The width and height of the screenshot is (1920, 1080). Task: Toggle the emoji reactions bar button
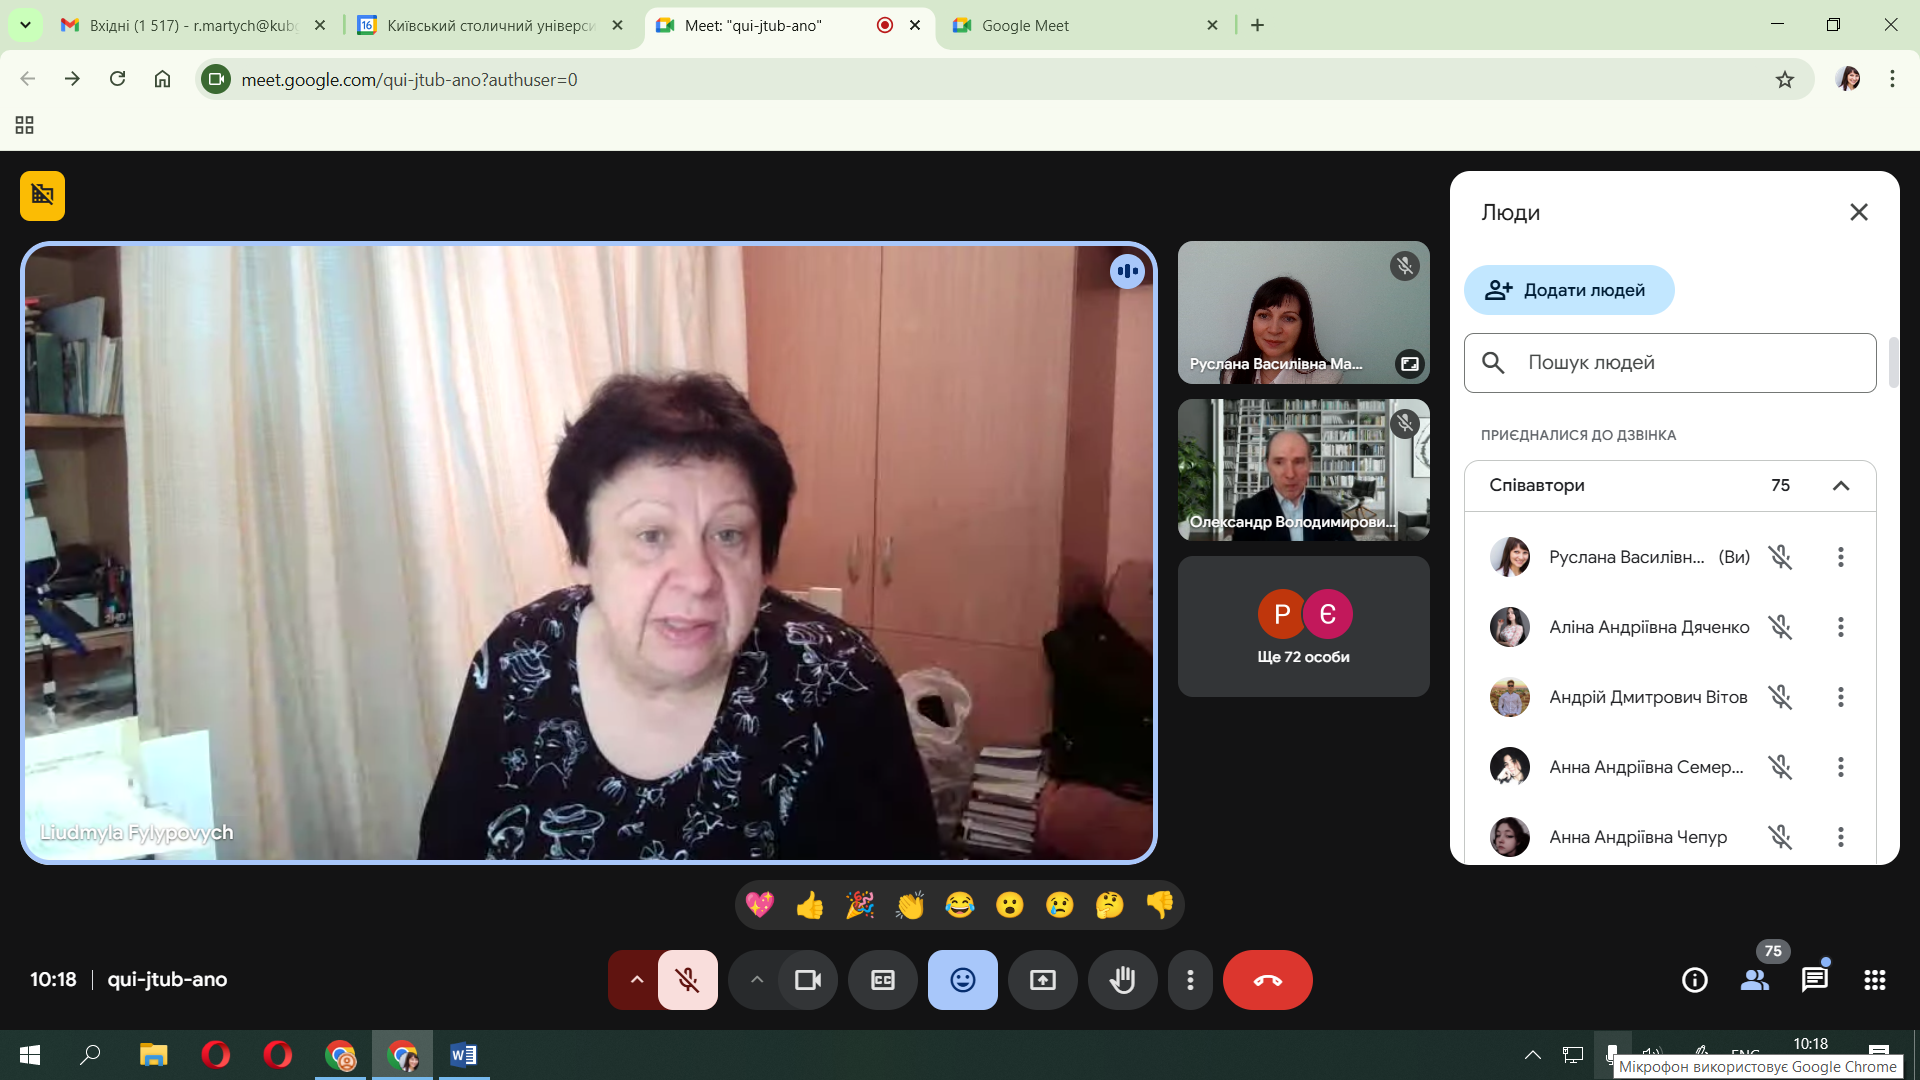tap(962, 980)
